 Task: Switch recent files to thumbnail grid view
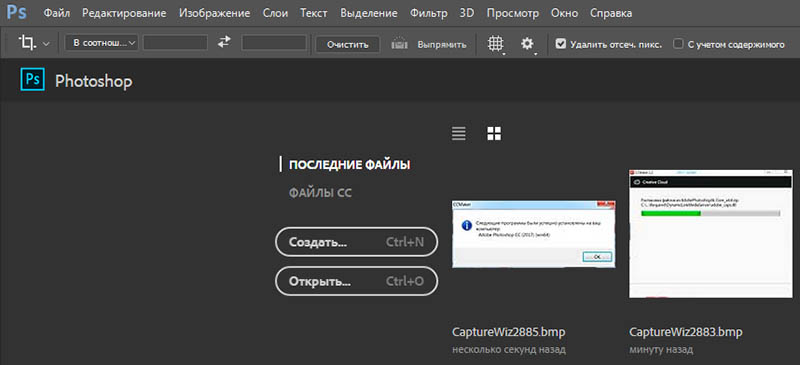494,134
